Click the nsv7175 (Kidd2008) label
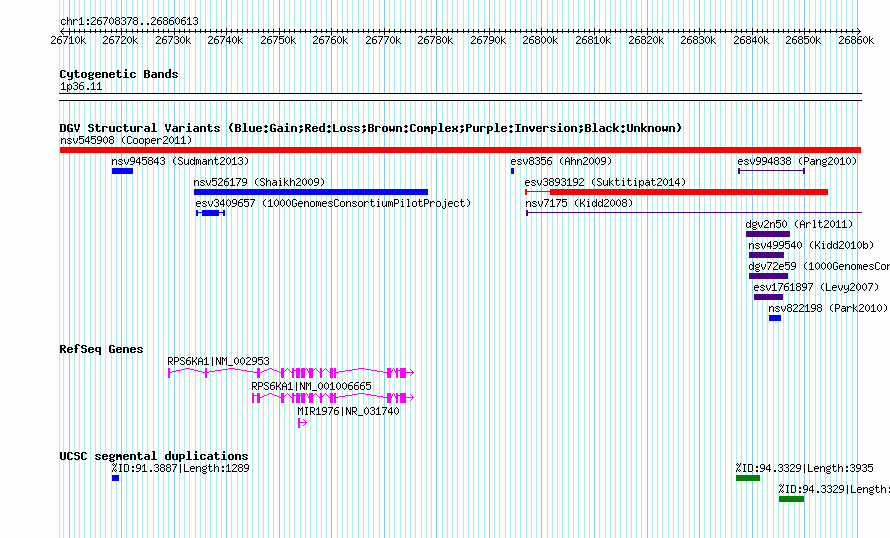The image size is (890, 538). click(579, 203)
